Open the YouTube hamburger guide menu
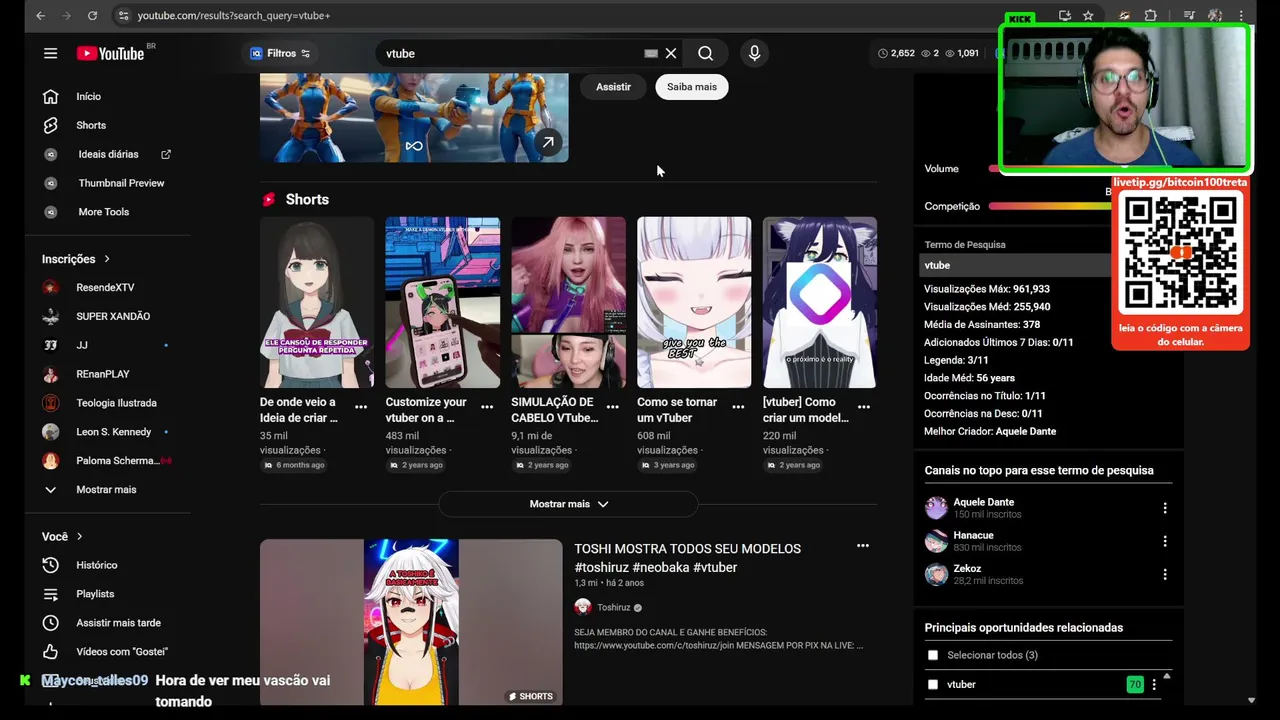 tap(50, 53)
